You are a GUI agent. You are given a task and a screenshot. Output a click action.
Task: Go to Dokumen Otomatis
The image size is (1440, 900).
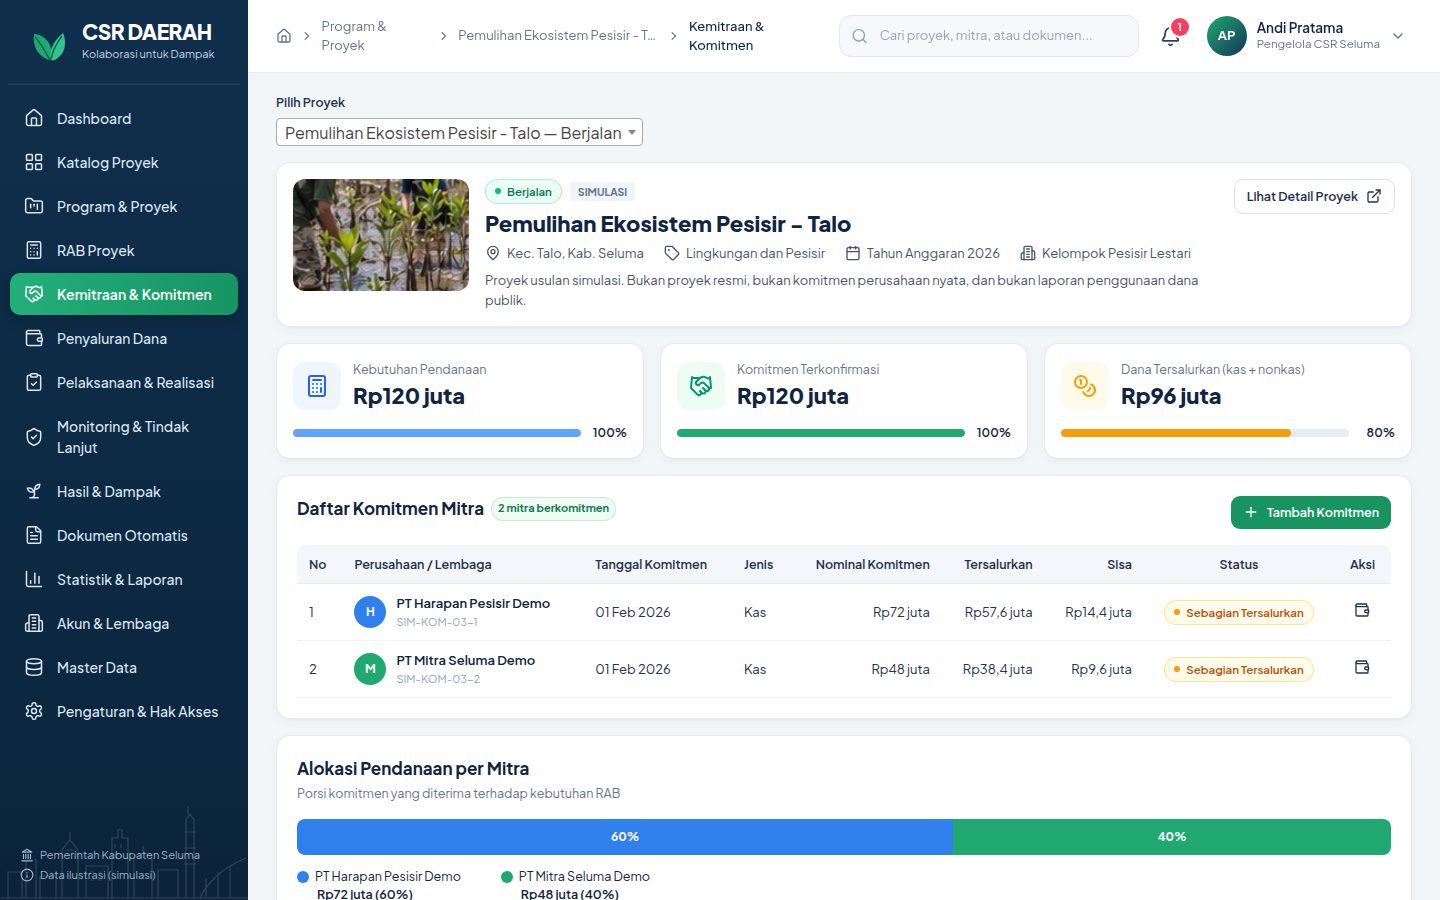[124, 535]
